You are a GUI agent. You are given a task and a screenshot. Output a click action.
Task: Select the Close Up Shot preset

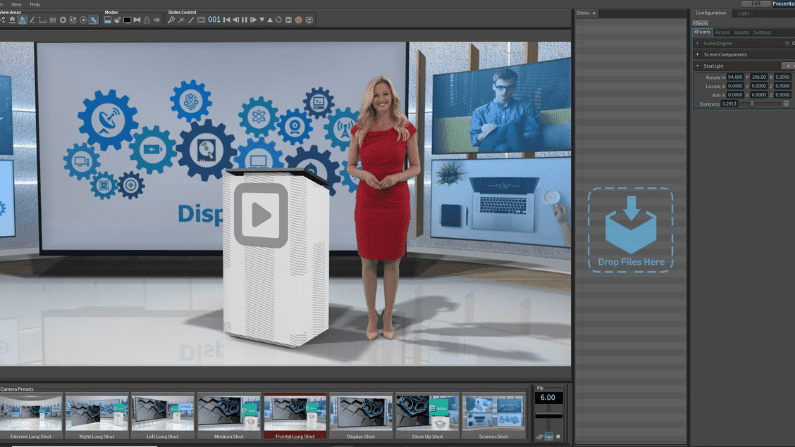(x=427, y=416)
